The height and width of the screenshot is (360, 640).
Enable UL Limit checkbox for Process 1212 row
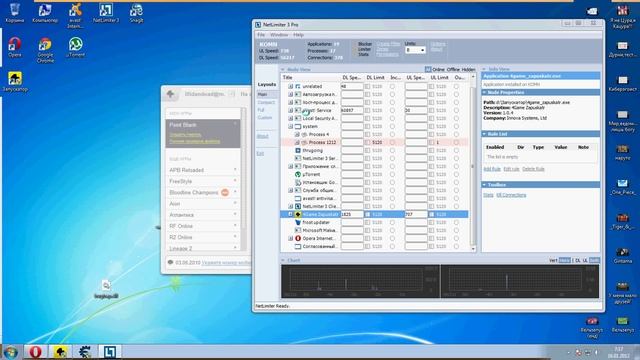431,142
